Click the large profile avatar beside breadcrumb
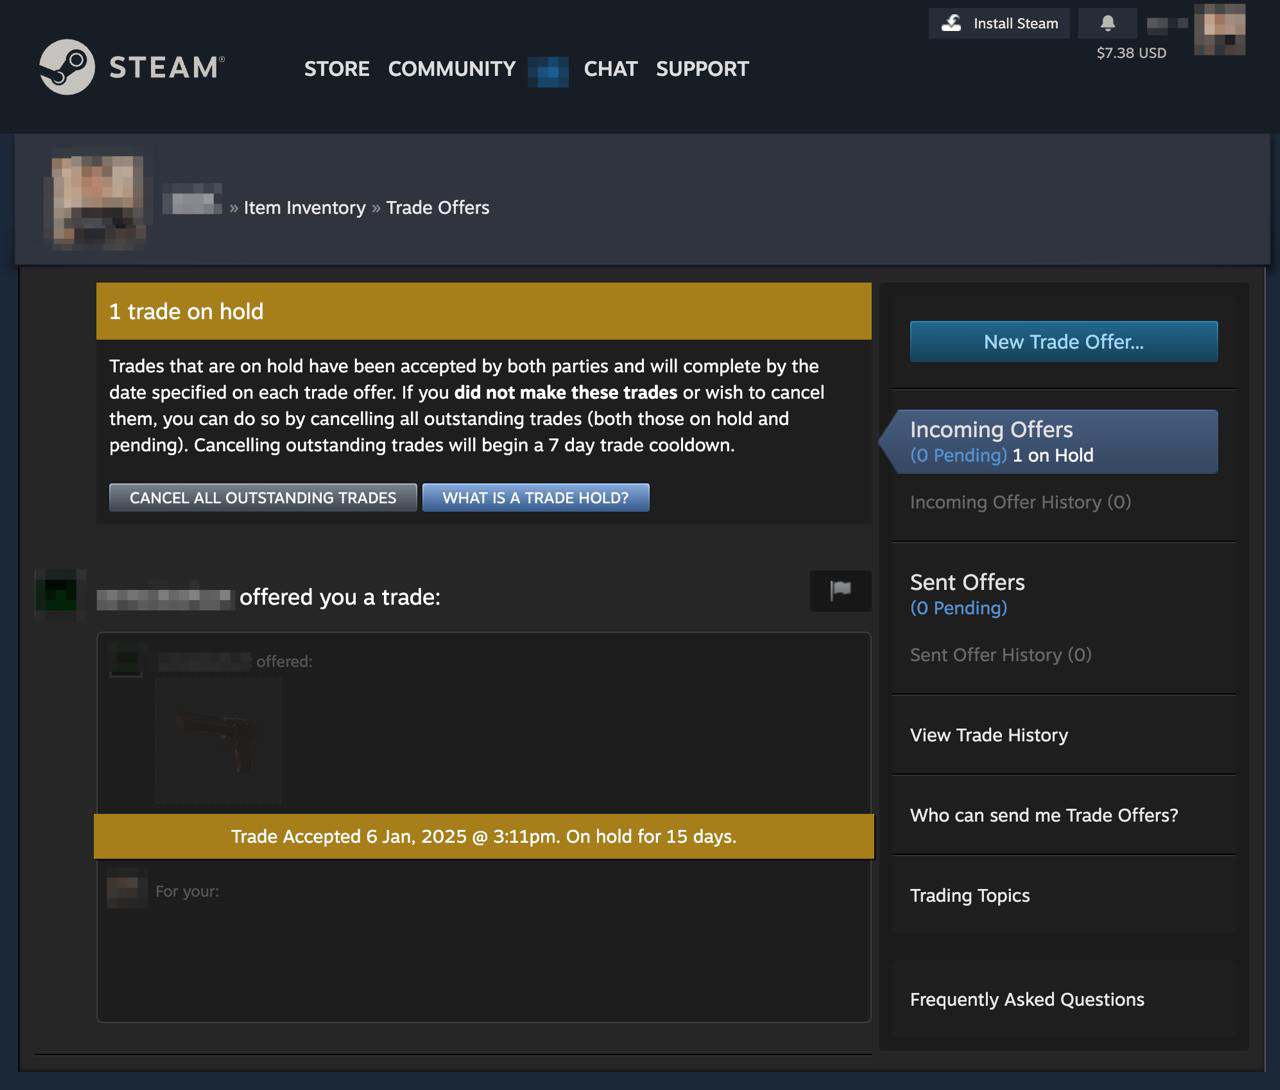This screenshot has height=1090, width=1280. pos(98,200)
